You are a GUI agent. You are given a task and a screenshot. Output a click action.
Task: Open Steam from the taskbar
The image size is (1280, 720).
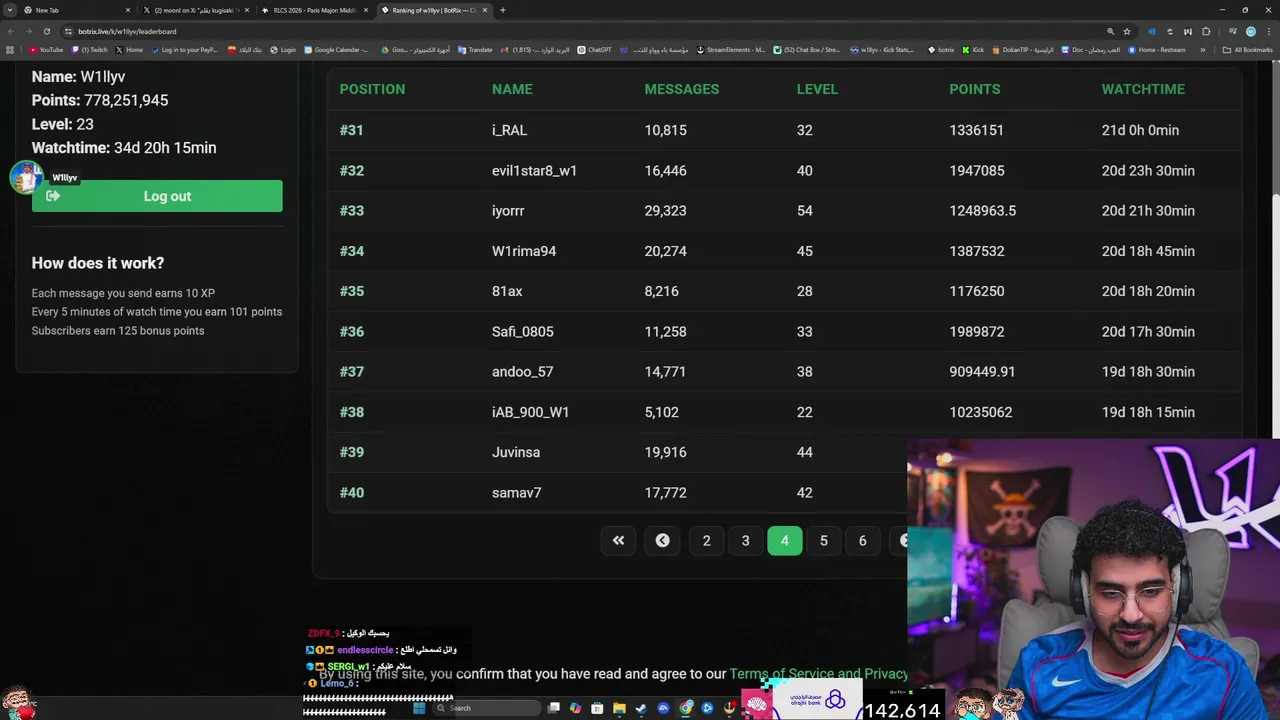point(641,708)
